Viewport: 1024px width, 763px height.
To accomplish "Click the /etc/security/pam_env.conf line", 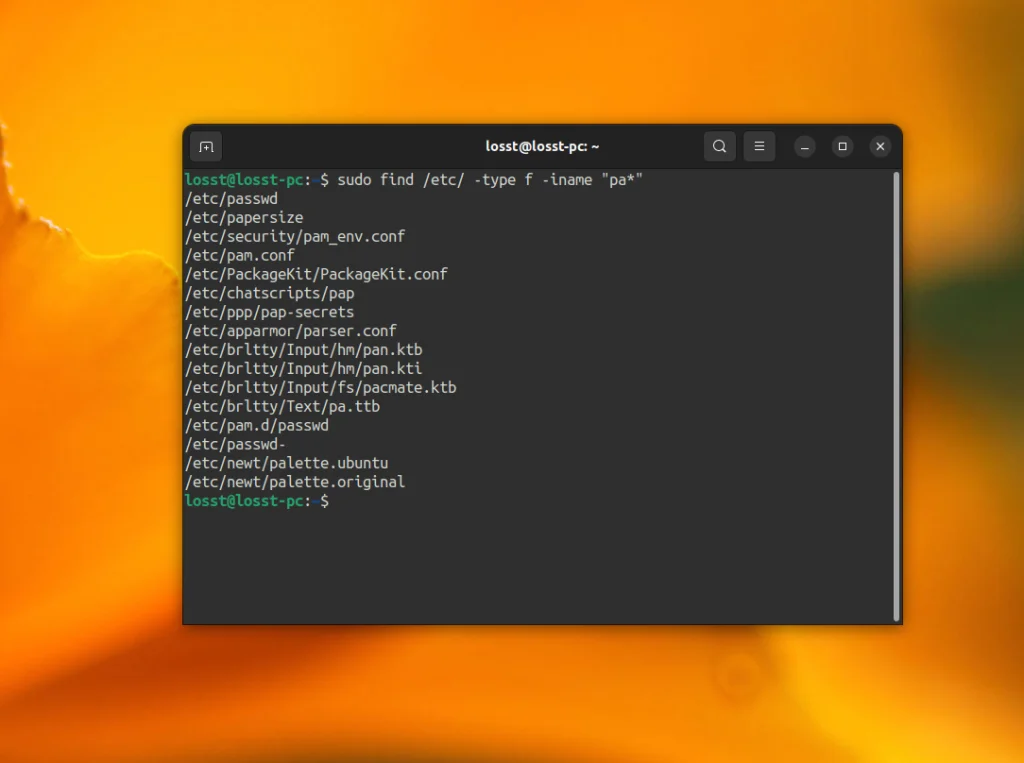I will 295,236.
